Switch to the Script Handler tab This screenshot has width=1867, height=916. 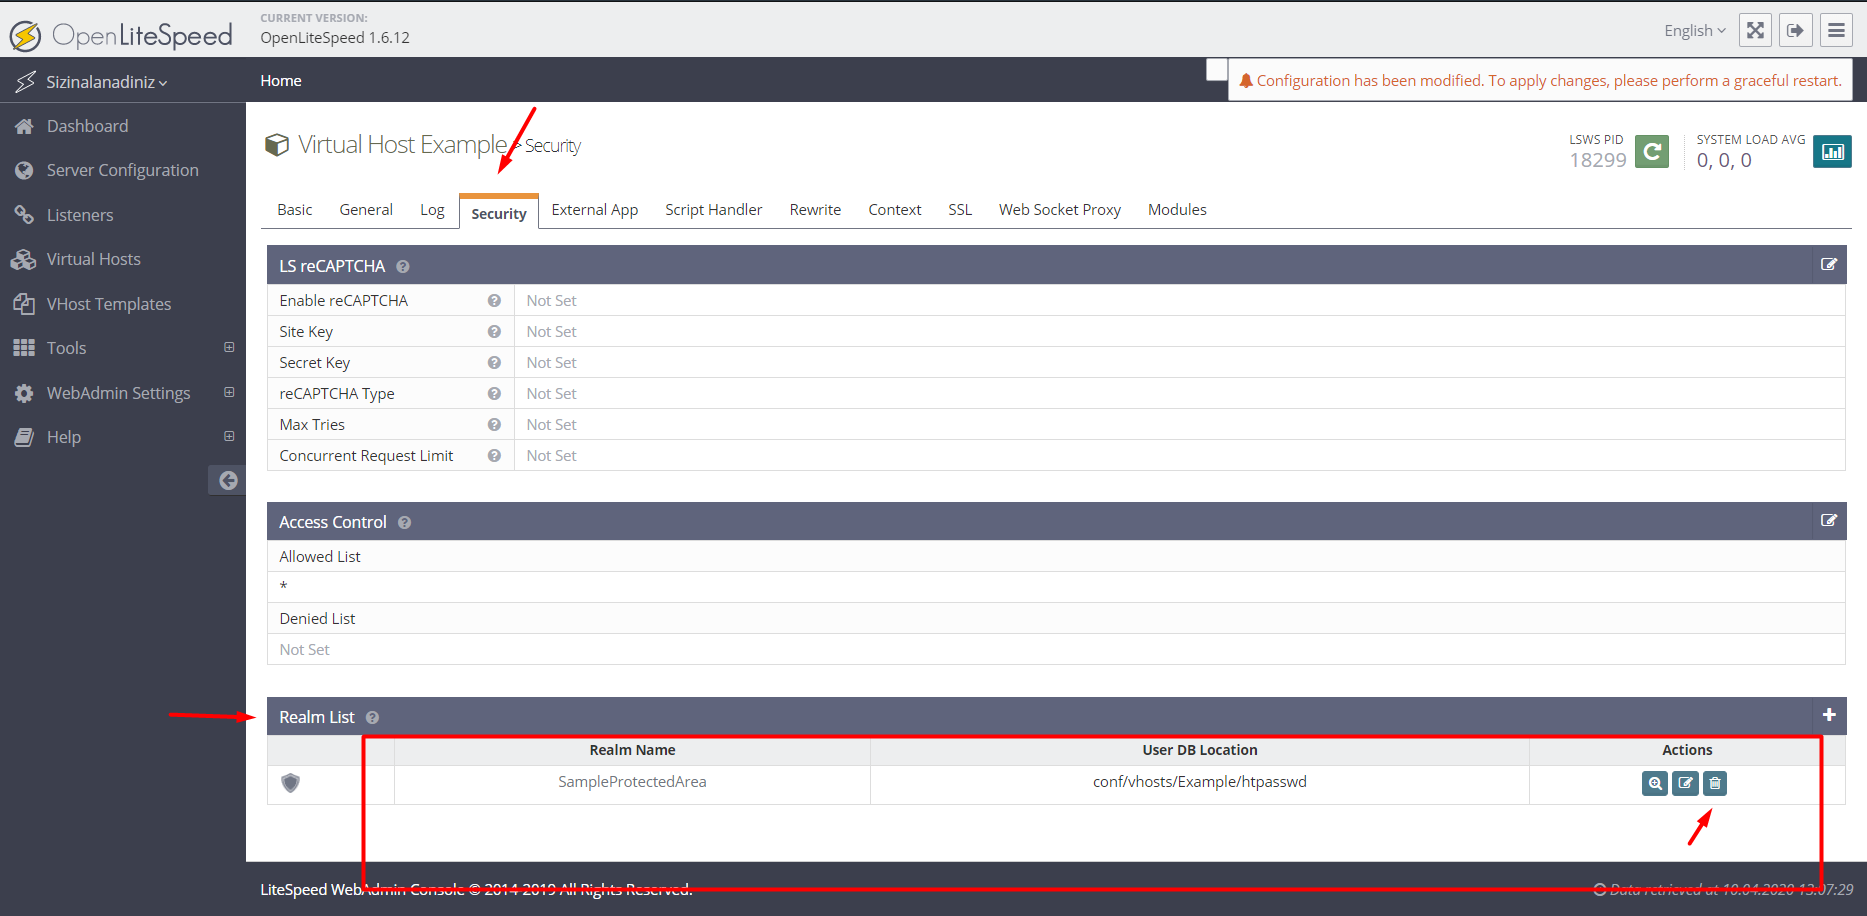714,210
